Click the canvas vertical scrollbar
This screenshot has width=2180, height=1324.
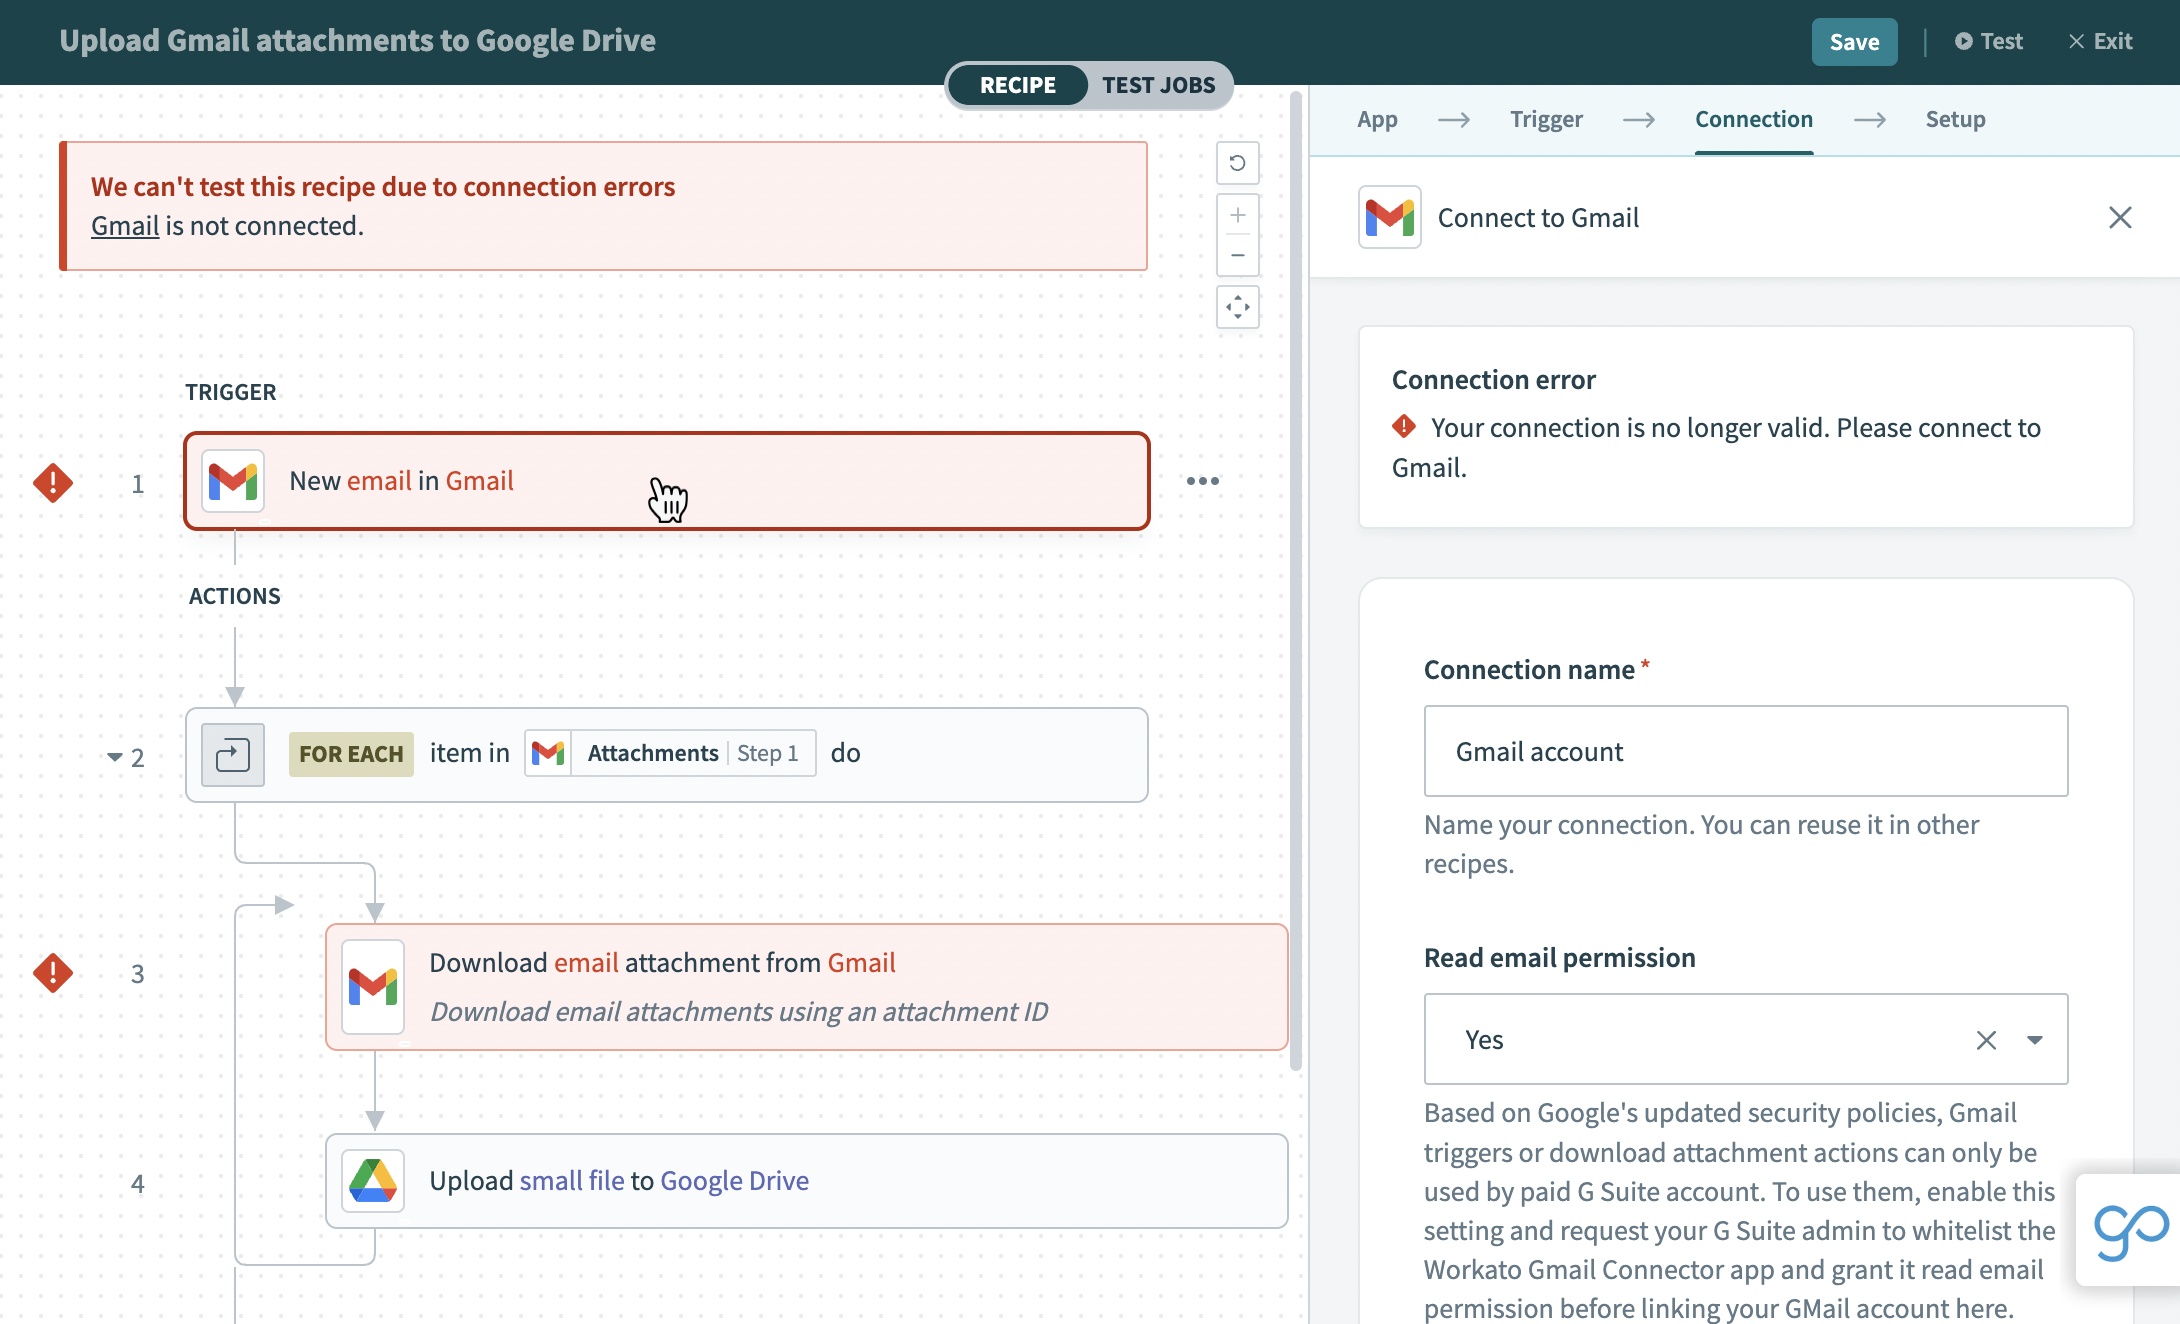(1295, 580)
